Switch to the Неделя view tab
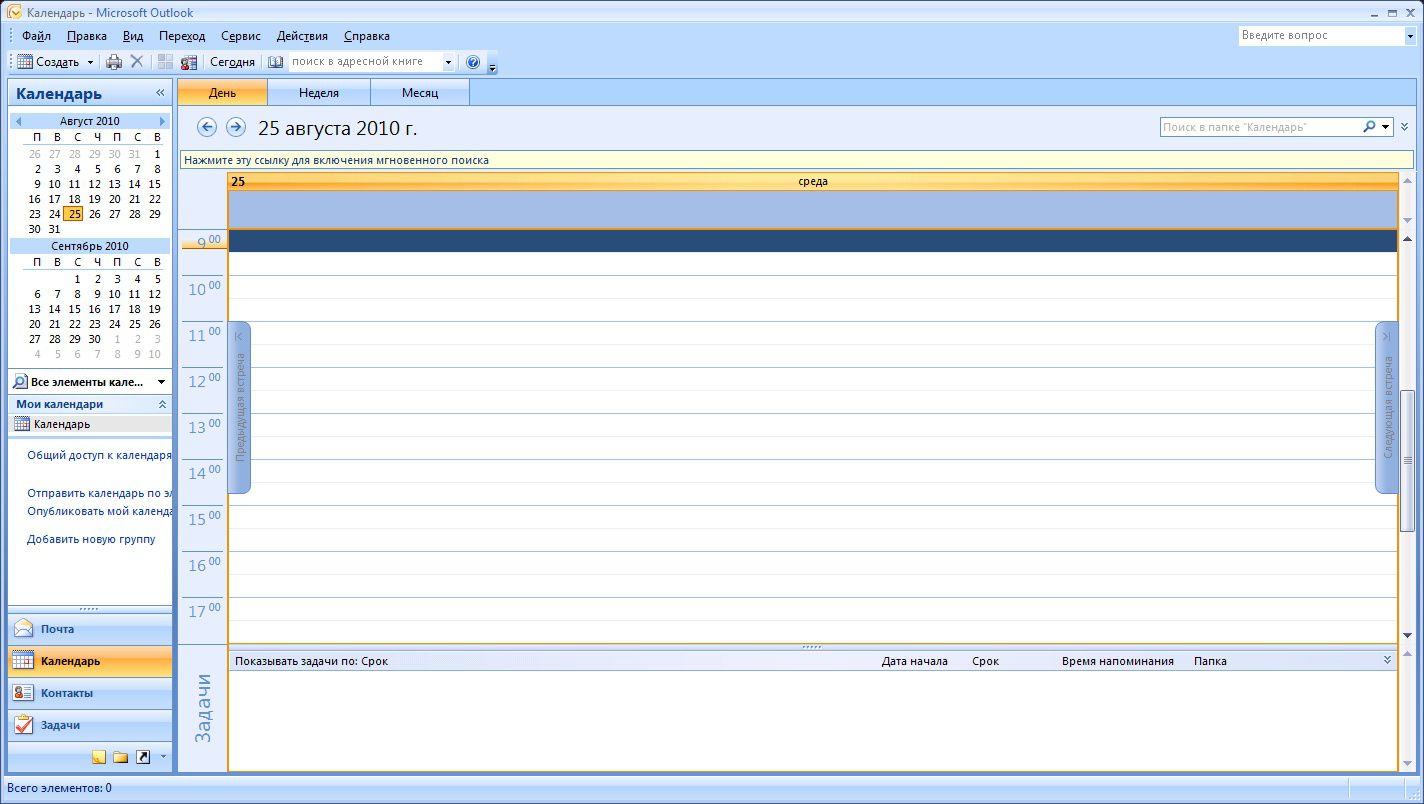 pos(319,93)
